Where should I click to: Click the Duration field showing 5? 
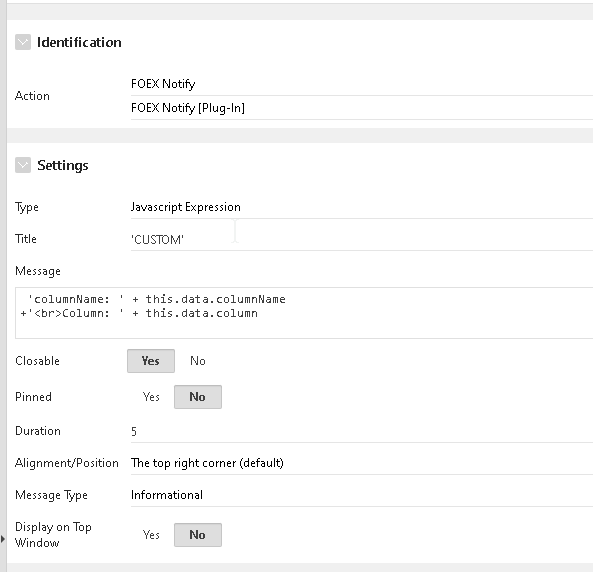pos(362,431)
